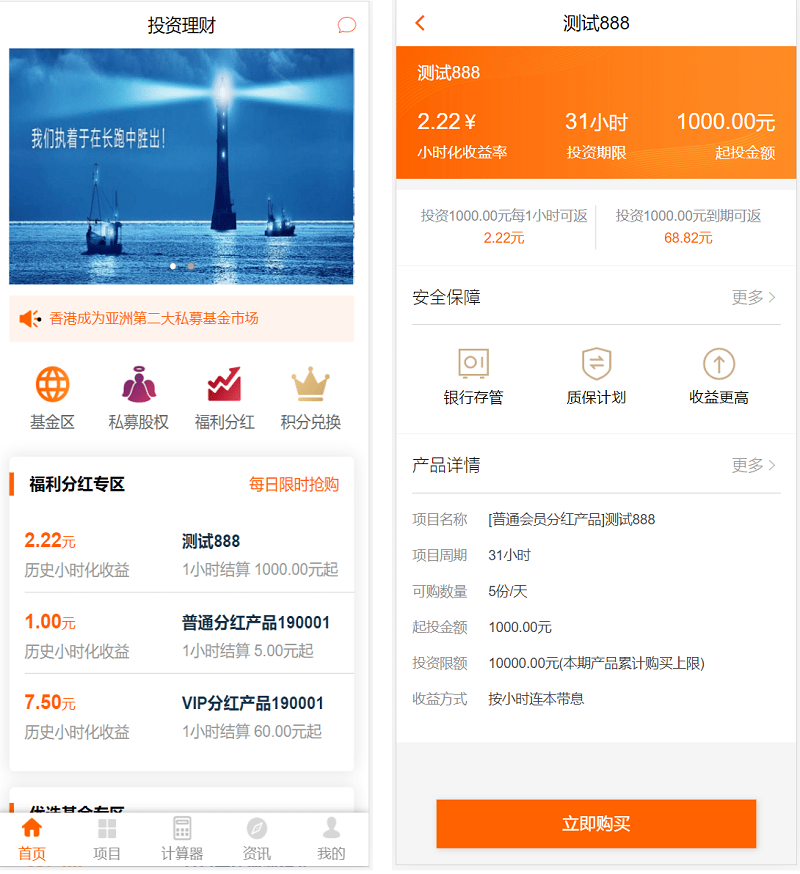Image resolution: width=800 pixels, height=874 pixels.
Task: Select the second banner carousel dot
Action: pos(191,266)
